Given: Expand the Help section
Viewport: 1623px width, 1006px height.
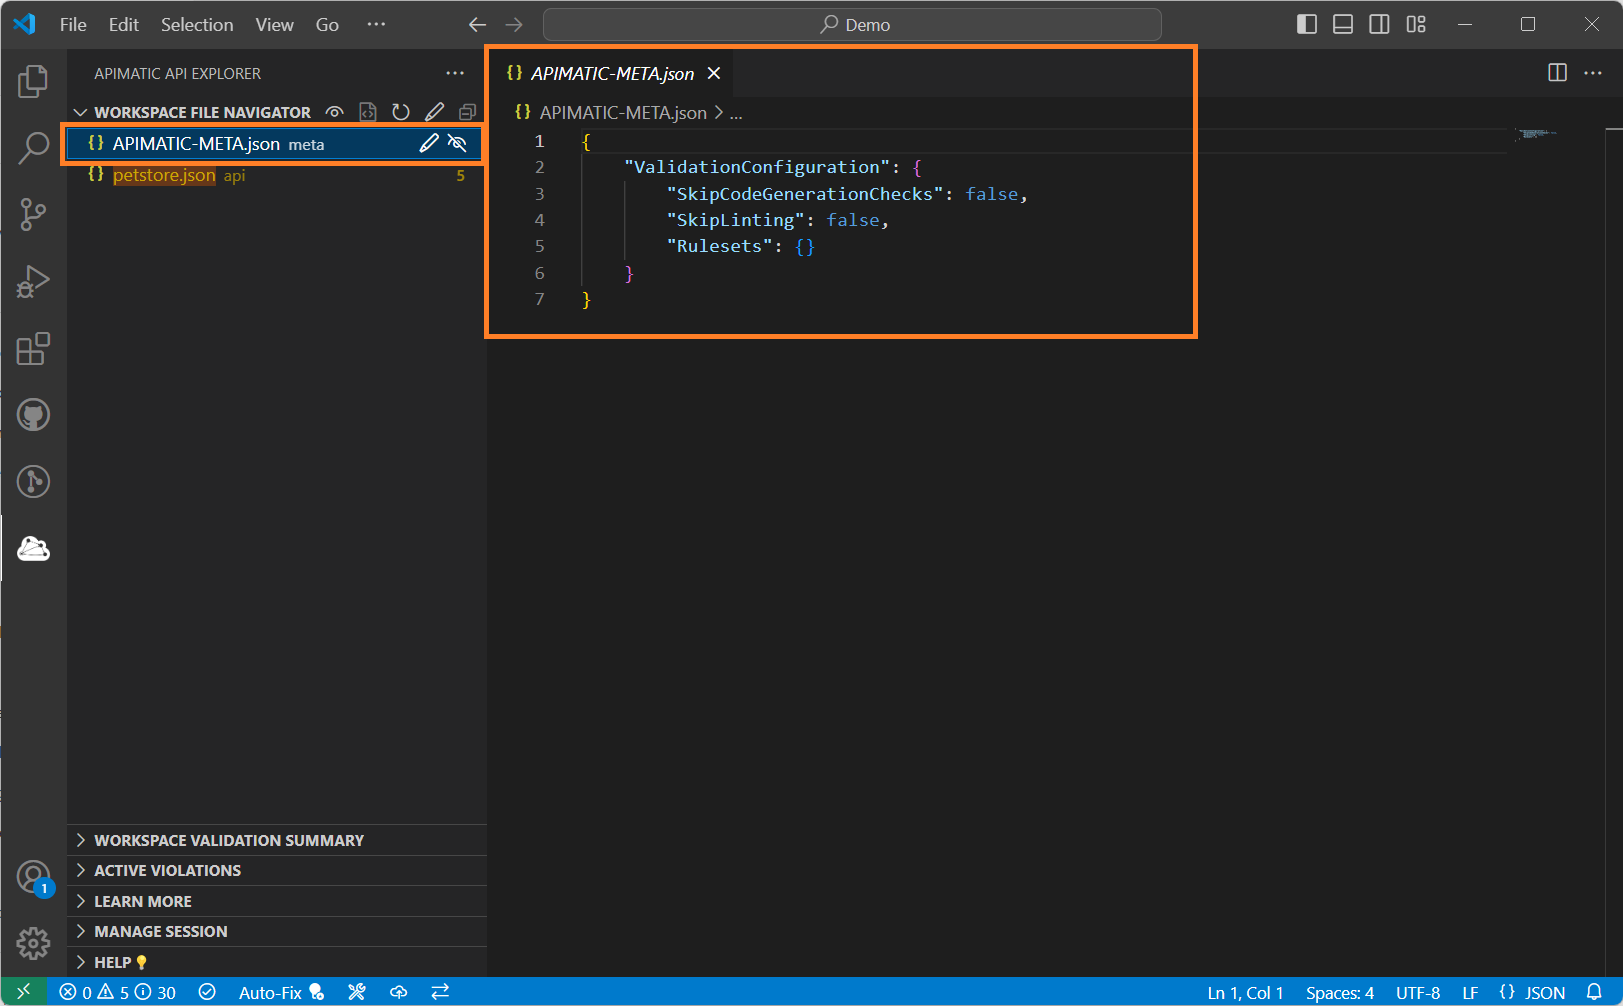Looking at the screenshot, I should point(277,962).
